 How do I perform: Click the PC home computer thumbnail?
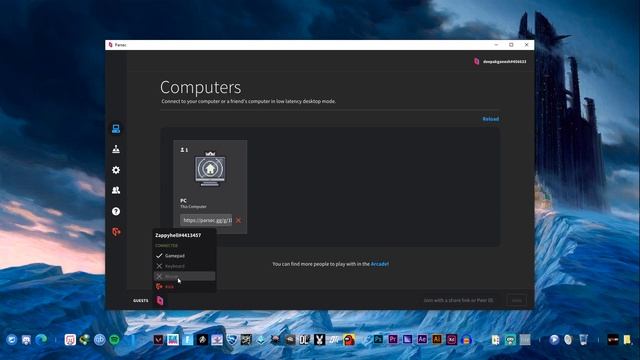(210, 169)
